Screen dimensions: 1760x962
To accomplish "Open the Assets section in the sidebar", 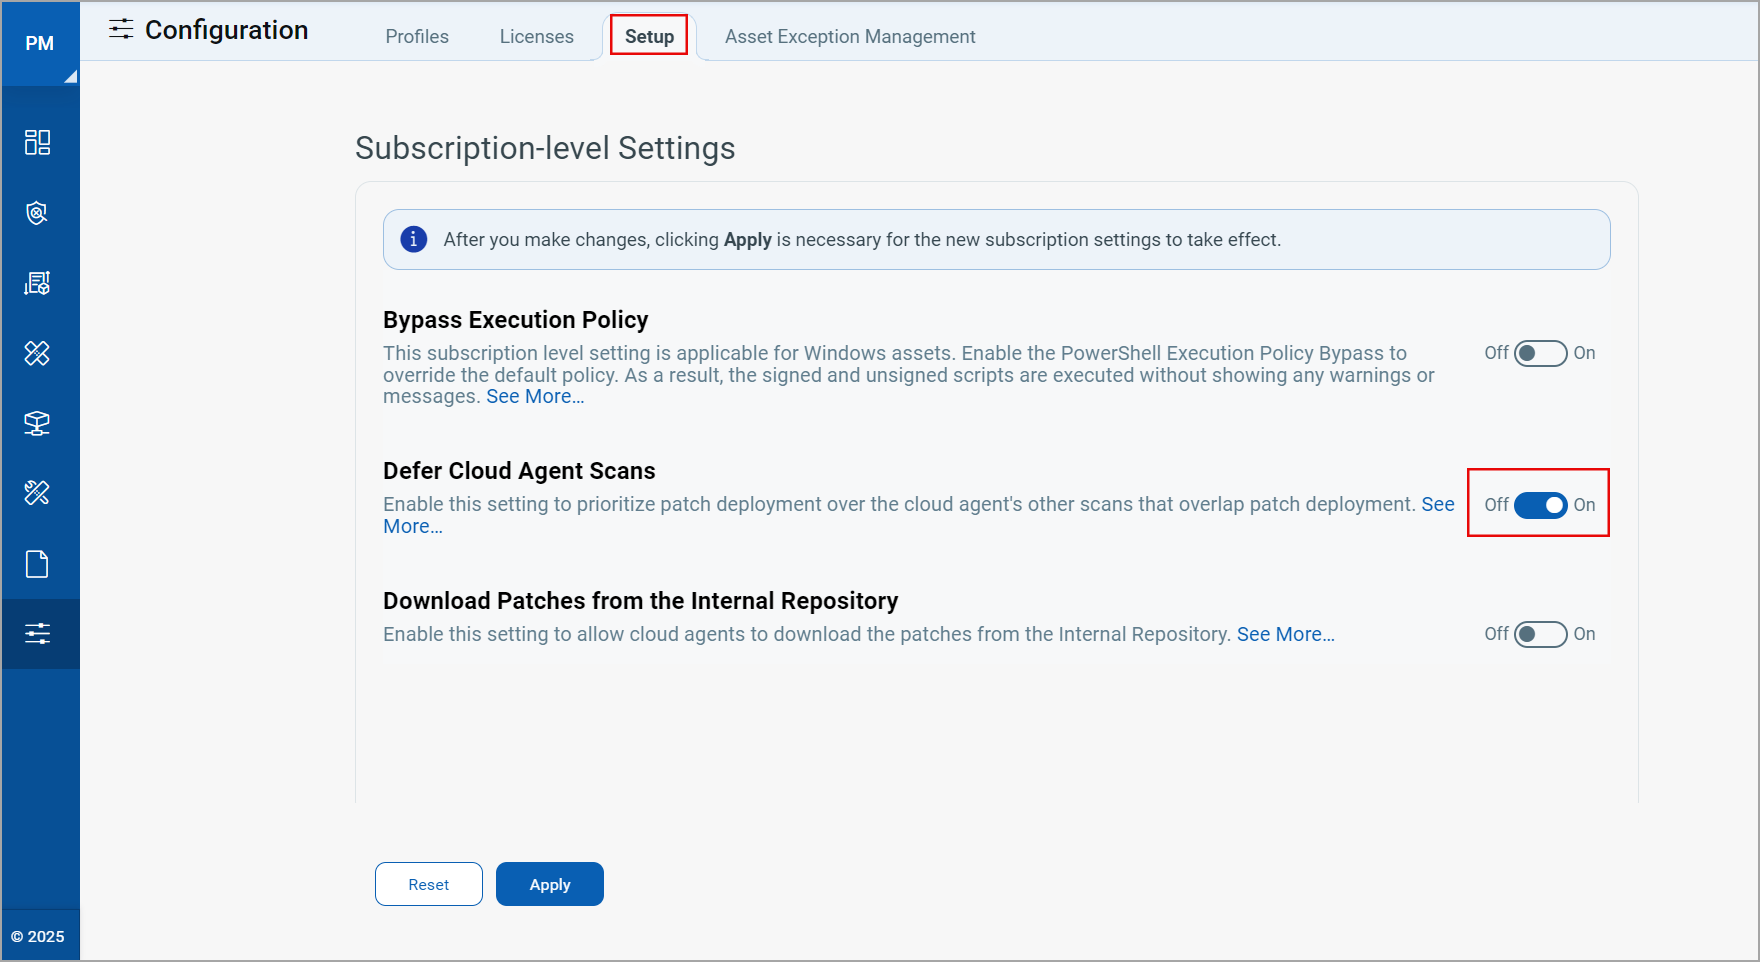I will tap(39, 282).
